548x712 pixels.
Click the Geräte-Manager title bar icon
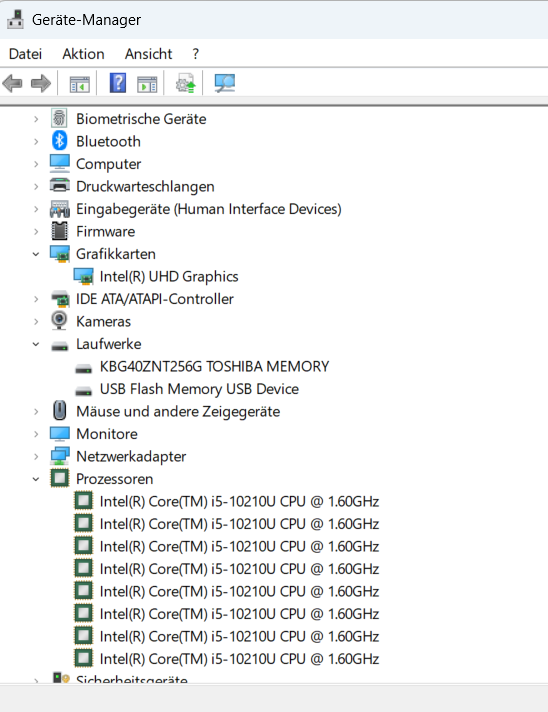pyautogui.click(x=15, y=20)
